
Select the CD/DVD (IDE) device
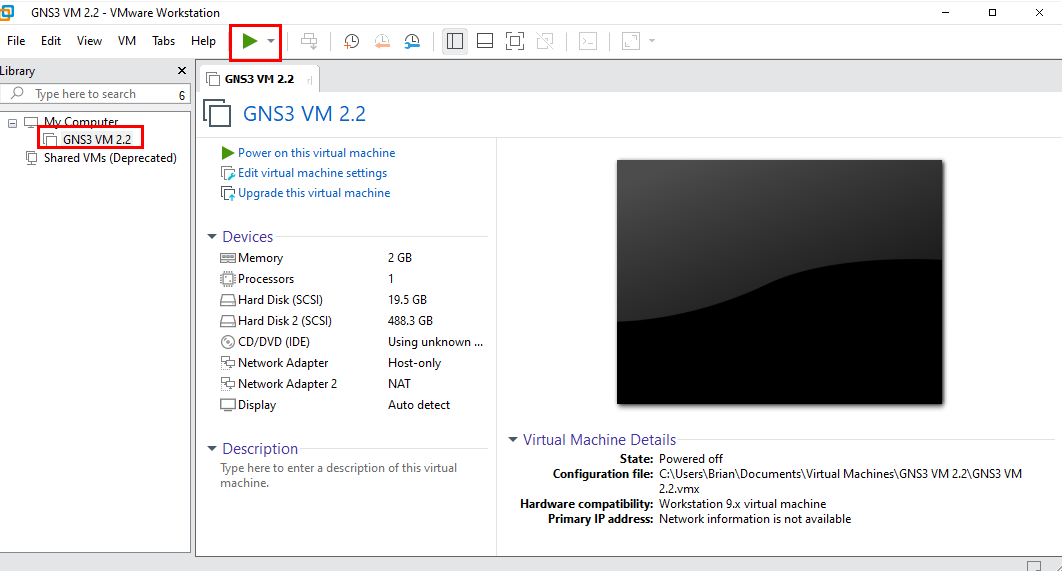point(352,342)
